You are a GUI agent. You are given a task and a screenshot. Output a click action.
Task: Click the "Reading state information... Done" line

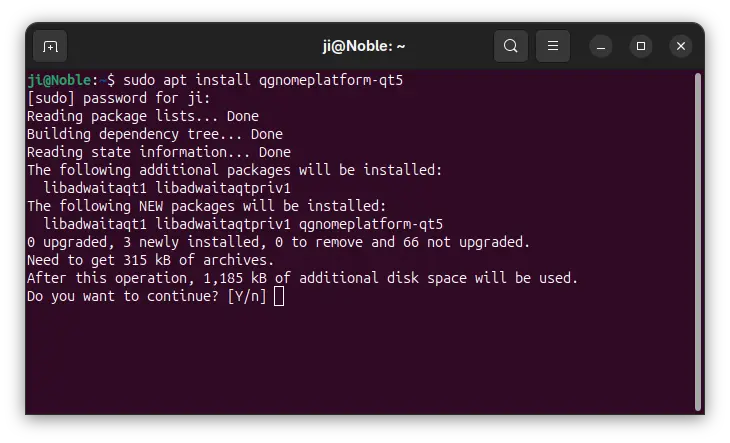(x=159, y=152)
